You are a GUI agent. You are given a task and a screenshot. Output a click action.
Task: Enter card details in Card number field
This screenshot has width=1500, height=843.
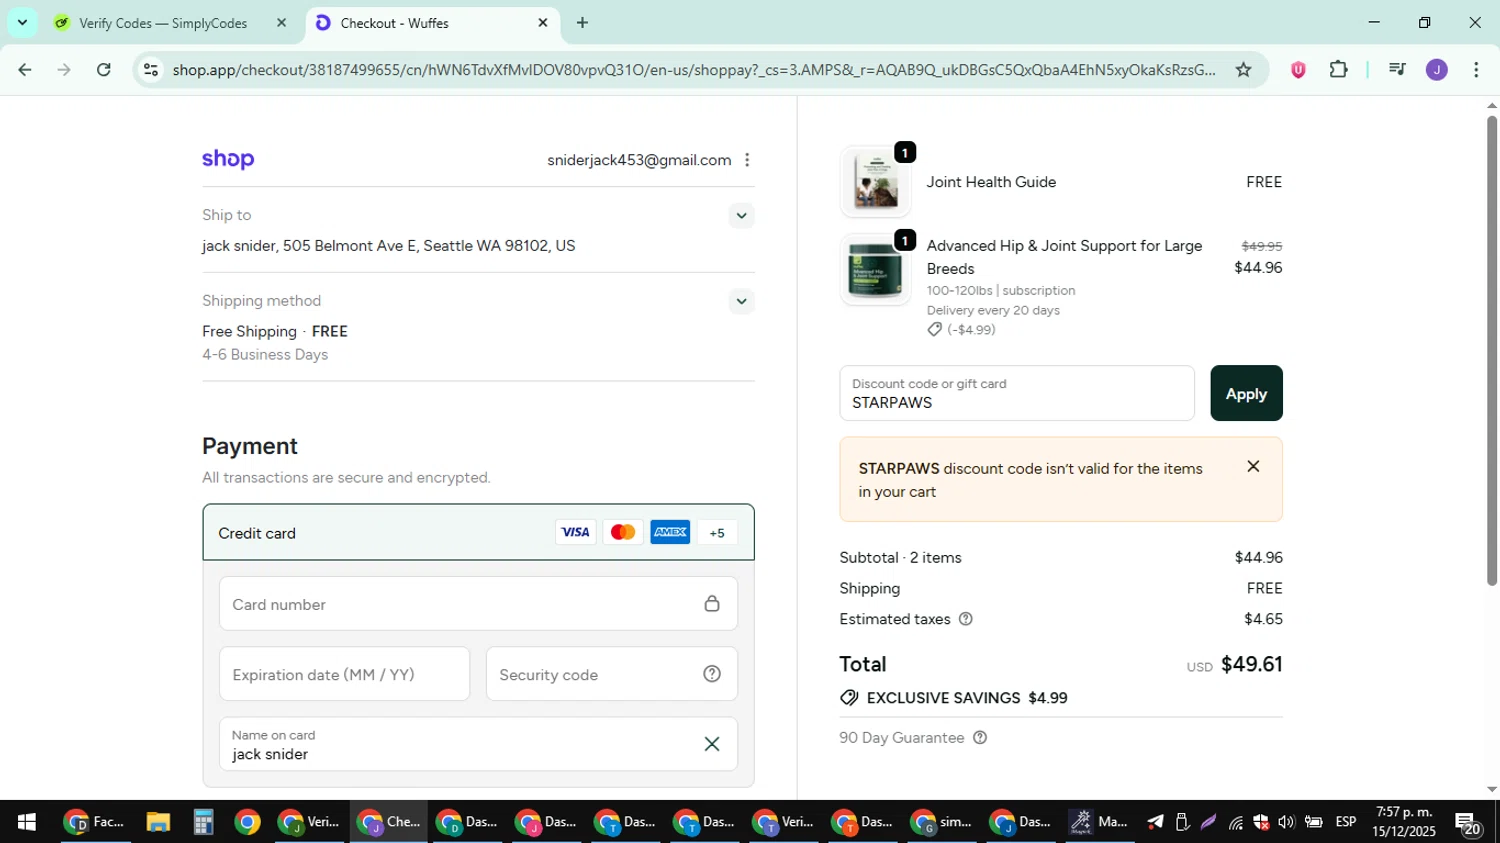click(478, 604)
